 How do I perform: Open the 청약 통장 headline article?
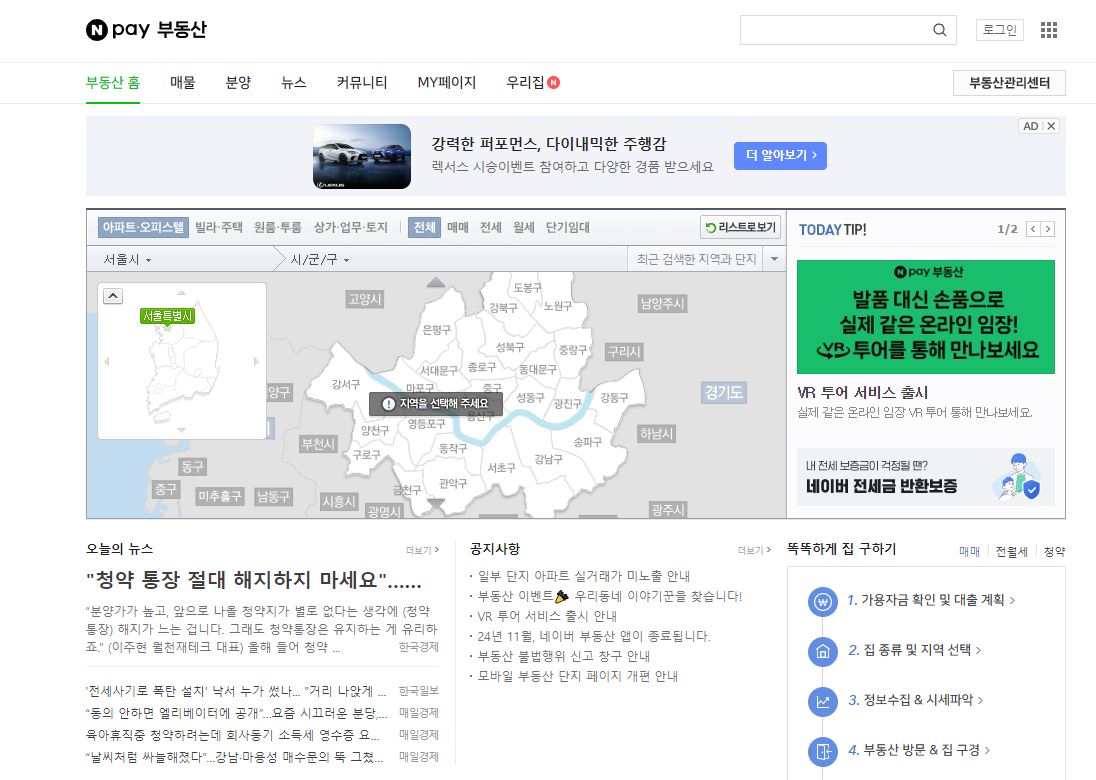click(x=253, y=580)
